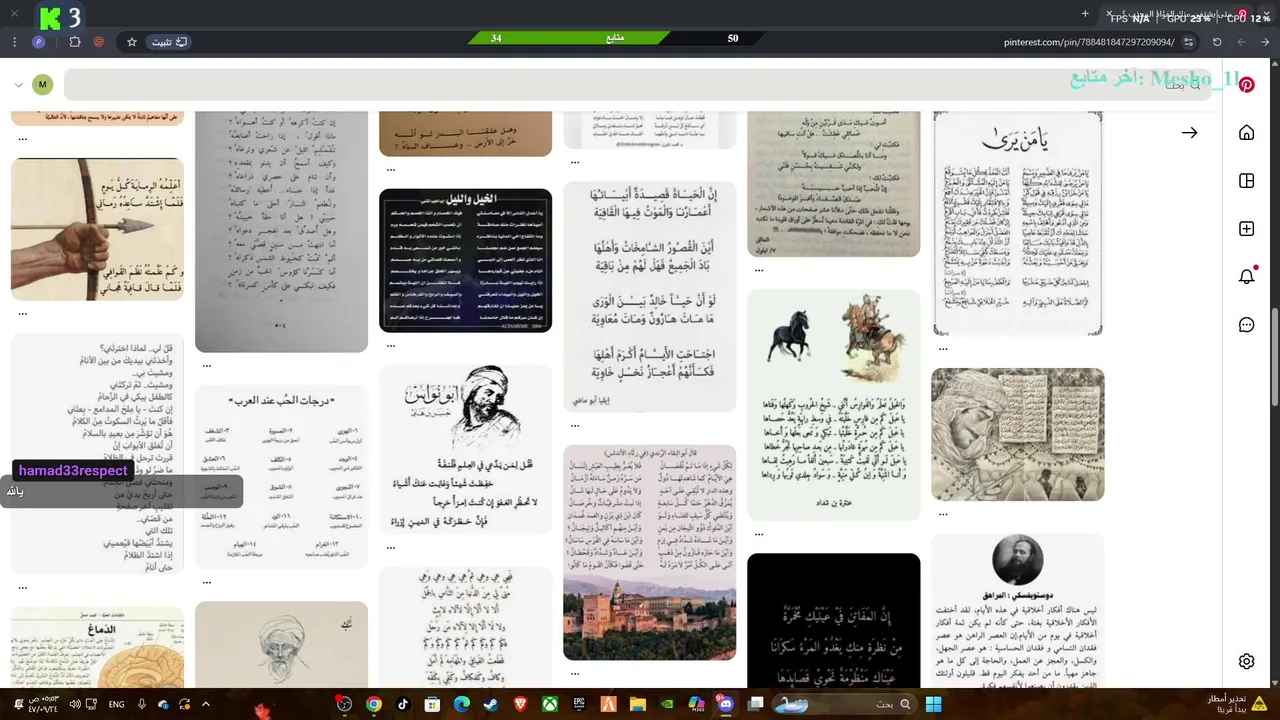
Task: Open Pinterest settings gear icon
Action: click(x=1246, y=661)
